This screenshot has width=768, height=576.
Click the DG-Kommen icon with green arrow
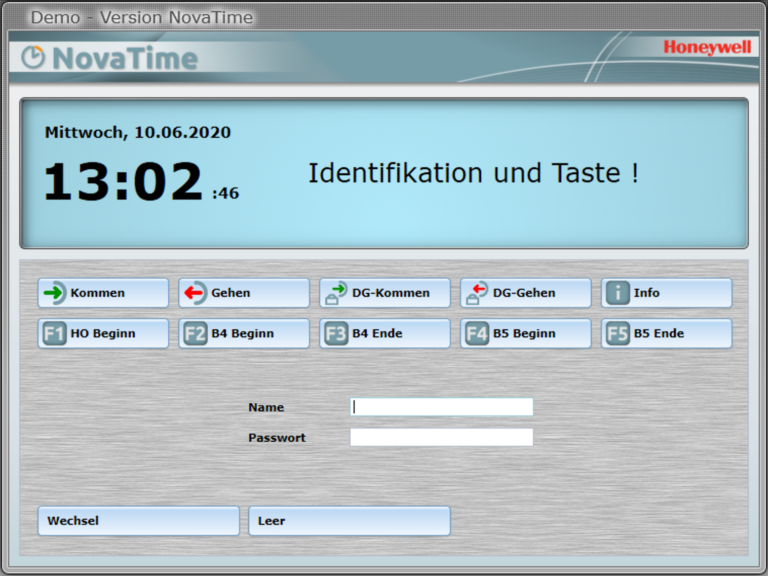coord(336,293)
